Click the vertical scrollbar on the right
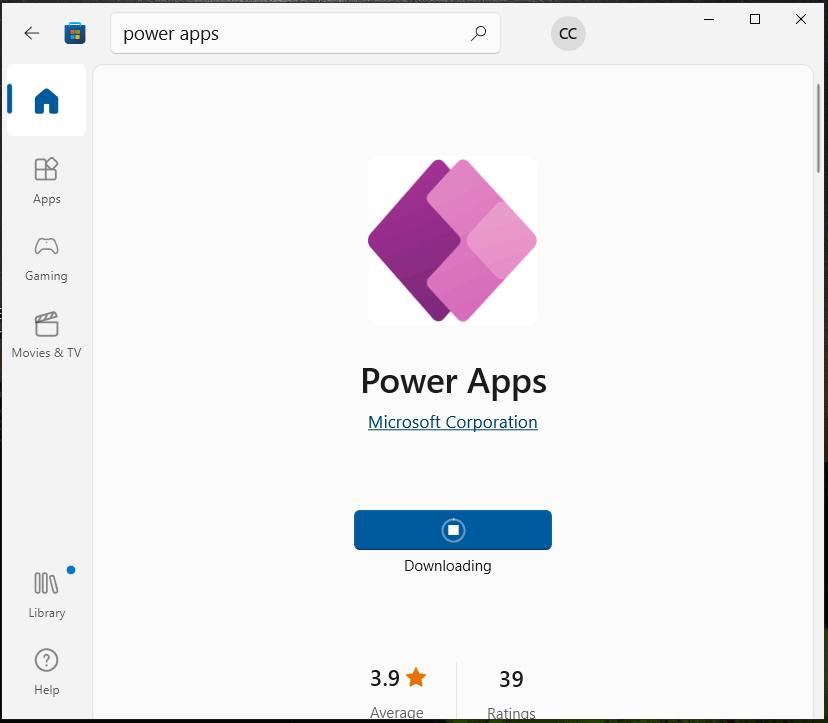The image size is (828, 723). [x=818, y=128]
